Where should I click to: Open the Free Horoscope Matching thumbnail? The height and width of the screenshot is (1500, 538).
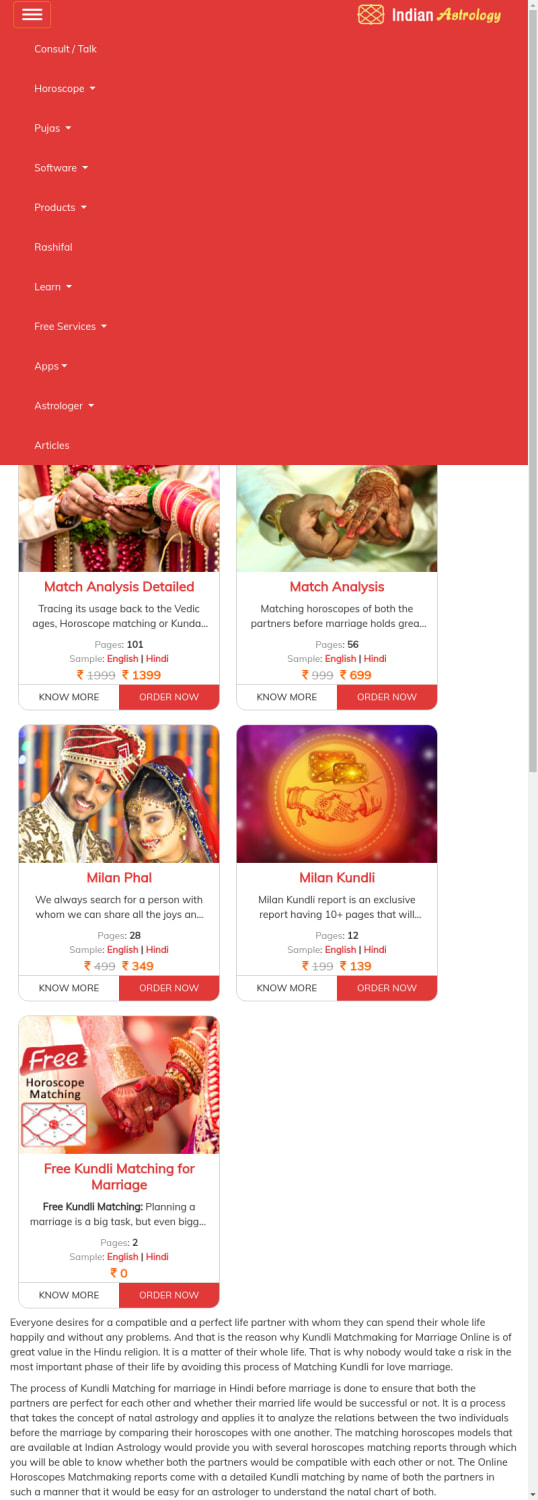tap(119, 1085)
